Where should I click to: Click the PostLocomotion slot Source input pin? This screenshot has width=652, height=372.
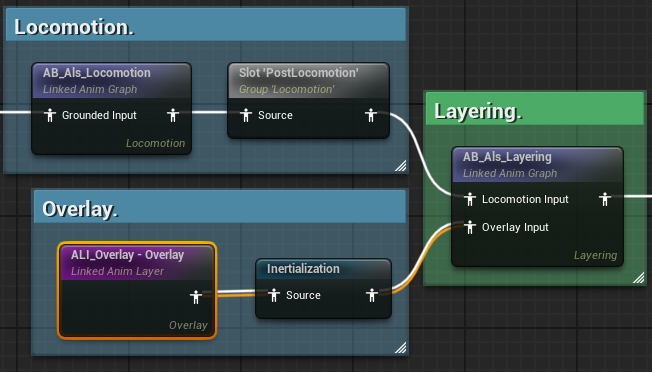click(x=246, y=115)
